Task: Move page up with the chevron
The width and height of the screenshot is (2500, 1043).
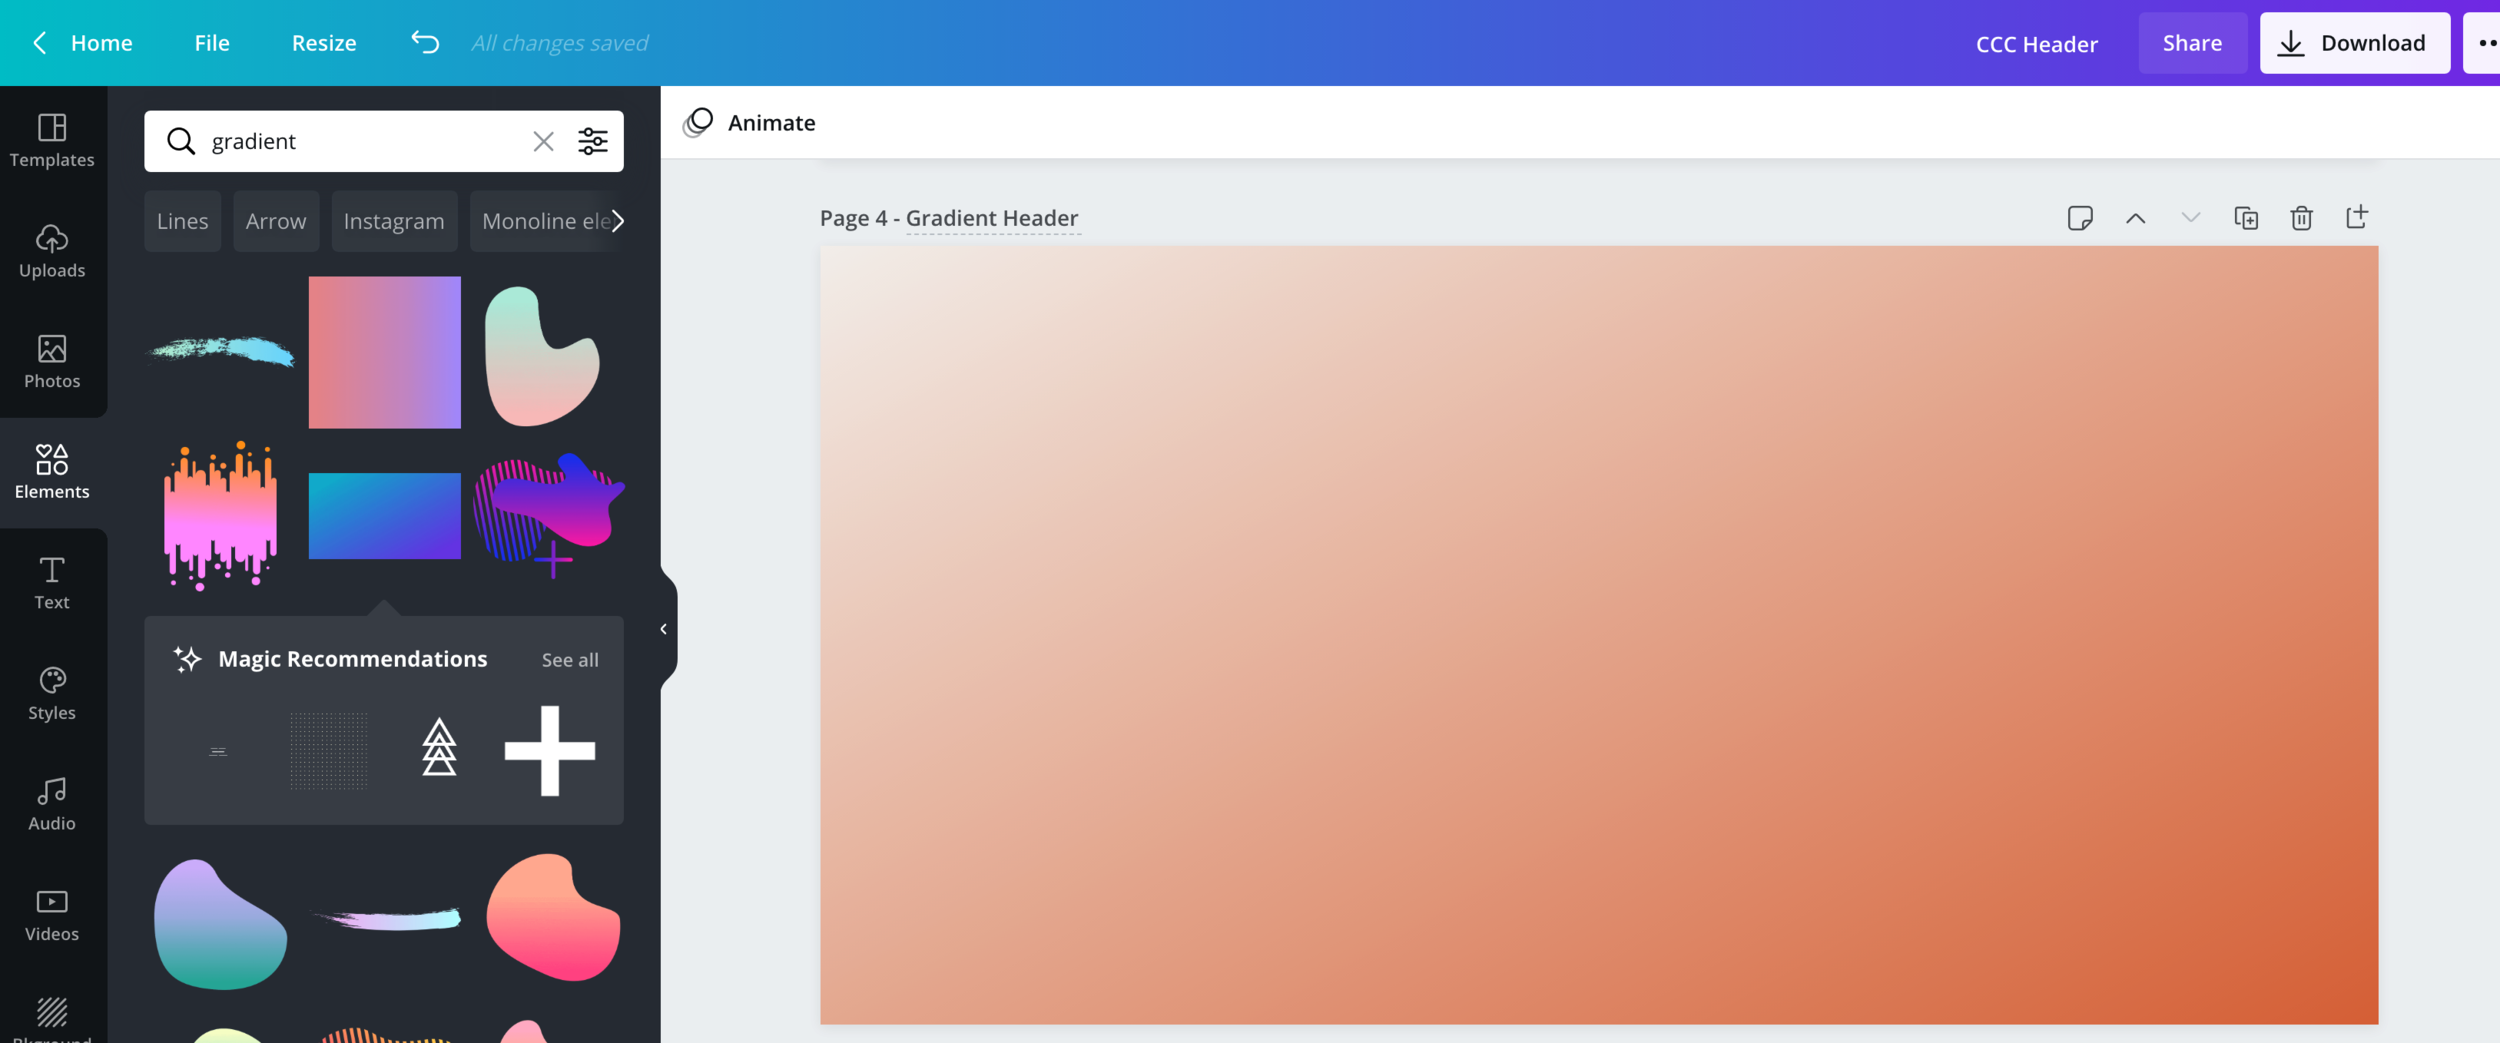Action: point(2135,218)
